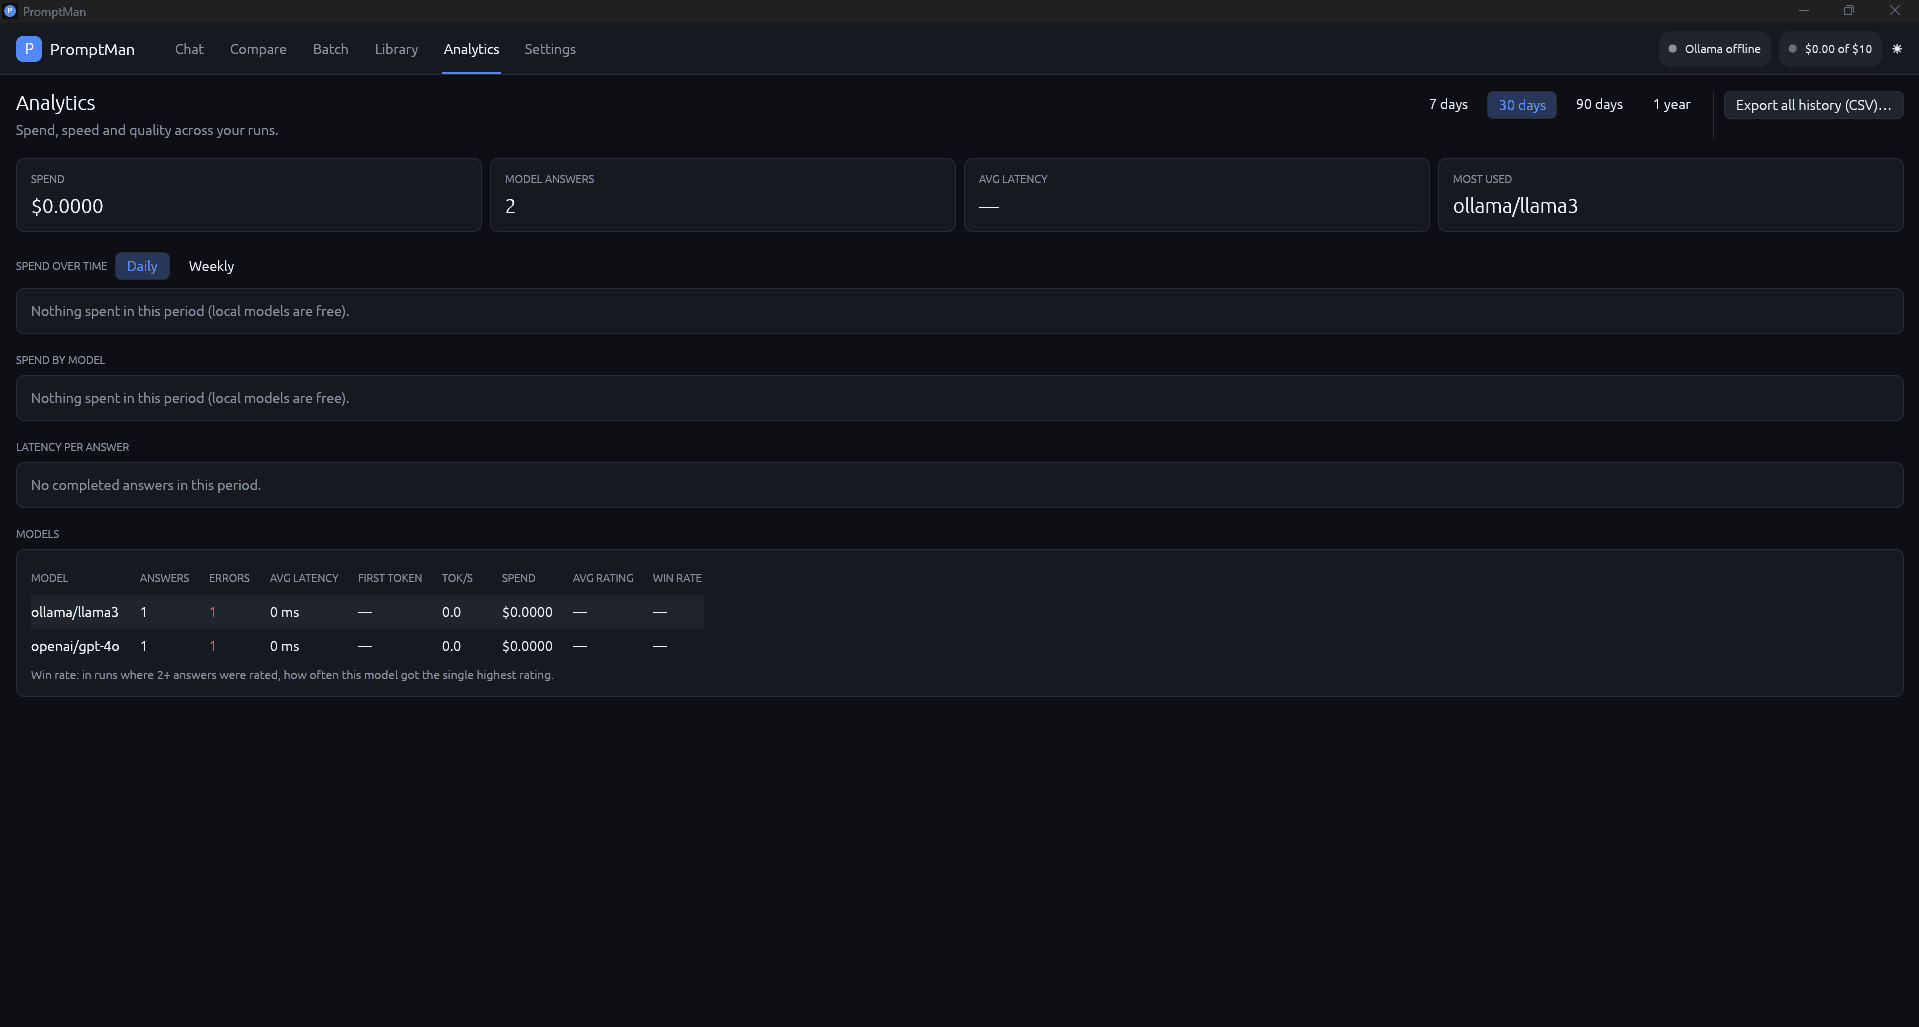Restore down the PromptMan window
Screen dimensions: 1919x1027
coord(1849,11)
